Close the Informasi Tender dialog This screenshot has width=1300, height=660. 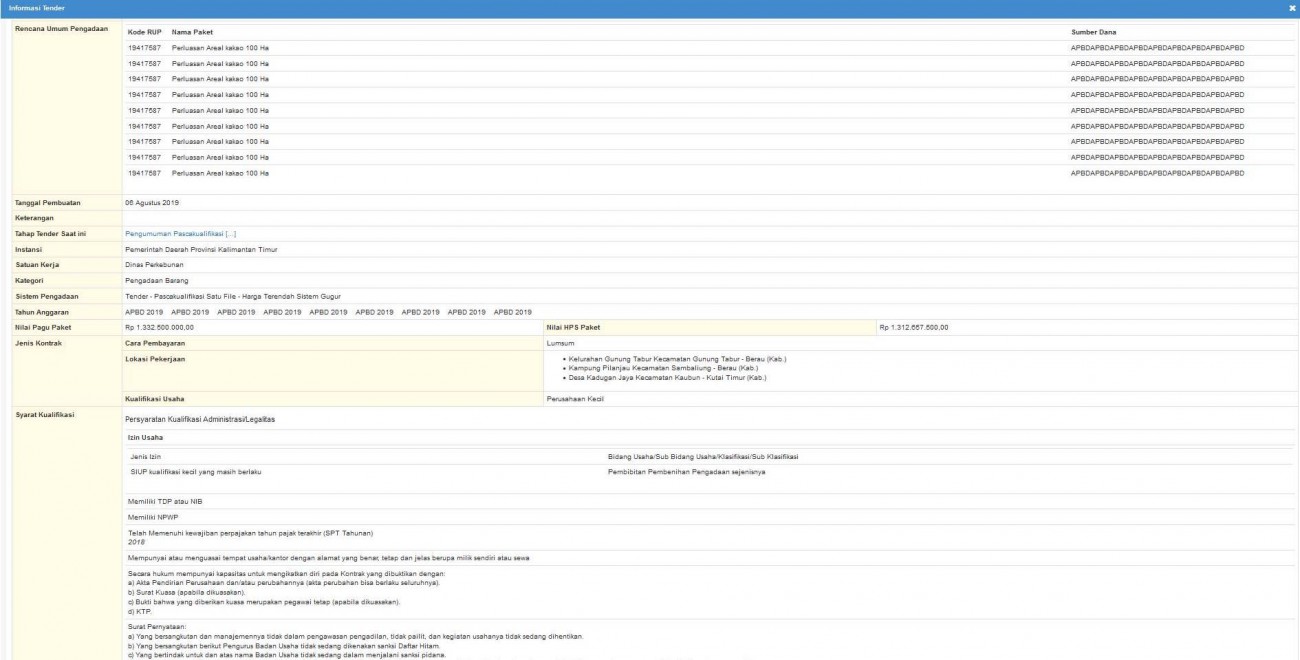click(1292, 8)
